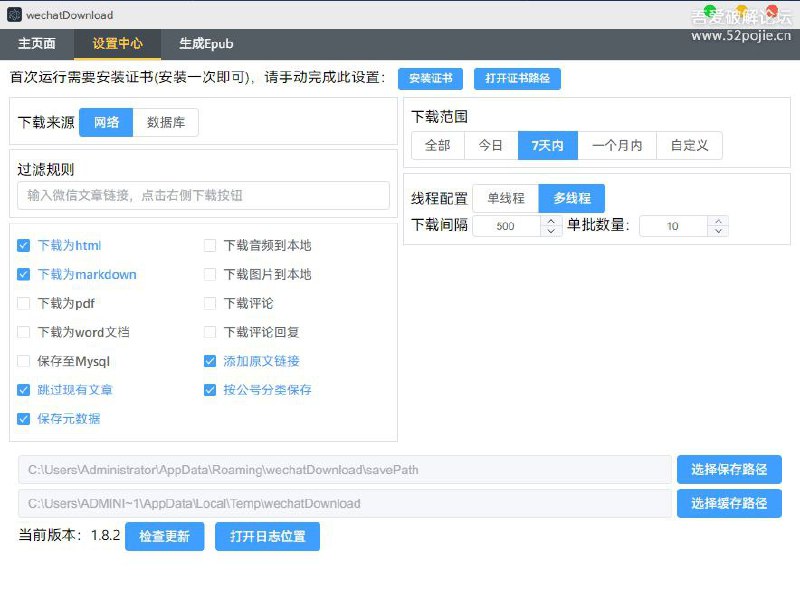800x609 pixels.
Task: Click the 安装证书 button
Action: pyautogui.click(x=430, y=79)
